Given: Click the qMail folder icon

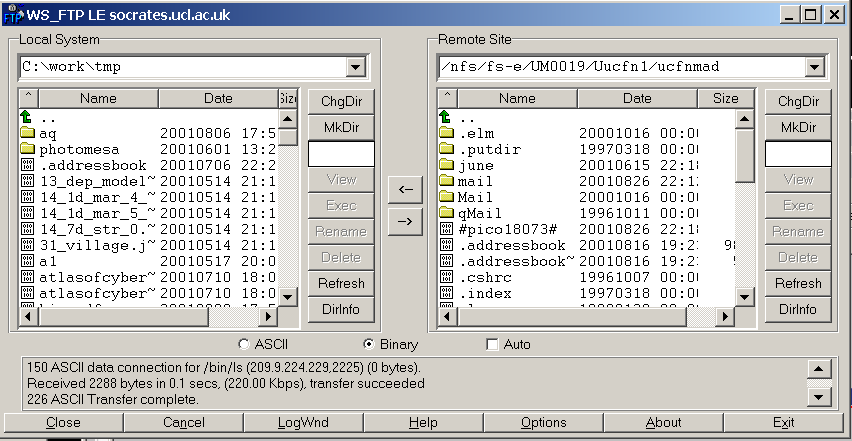Looking at the screenshot, I should pyautogui.click(x=446, y=212).
